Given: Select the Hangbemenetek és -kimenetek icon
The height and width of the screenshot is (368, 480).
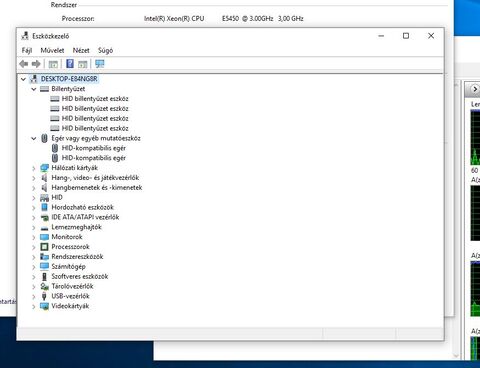Looking at the screenshot, I should (44, 188).
